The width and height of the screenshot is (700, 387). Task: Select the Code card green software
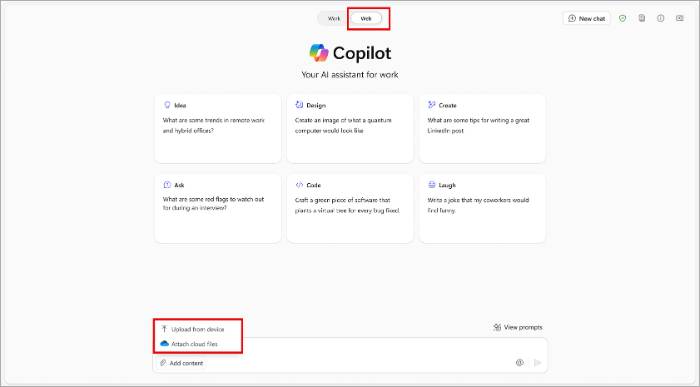(x=350, y=208)
